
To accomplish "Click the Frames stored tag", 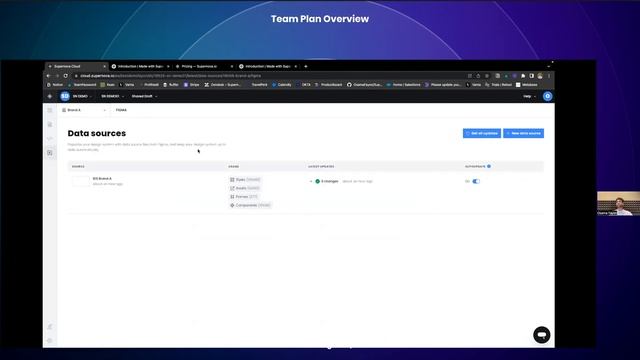I will (x=244, y=197).
